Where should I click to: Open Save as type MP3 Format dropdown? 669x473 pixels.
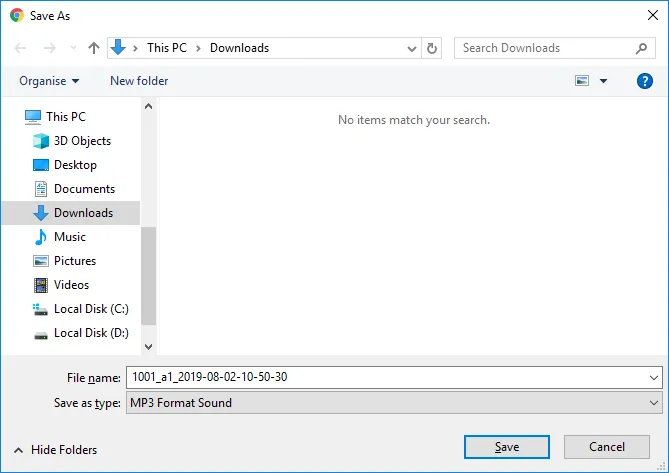coord(394,403)
